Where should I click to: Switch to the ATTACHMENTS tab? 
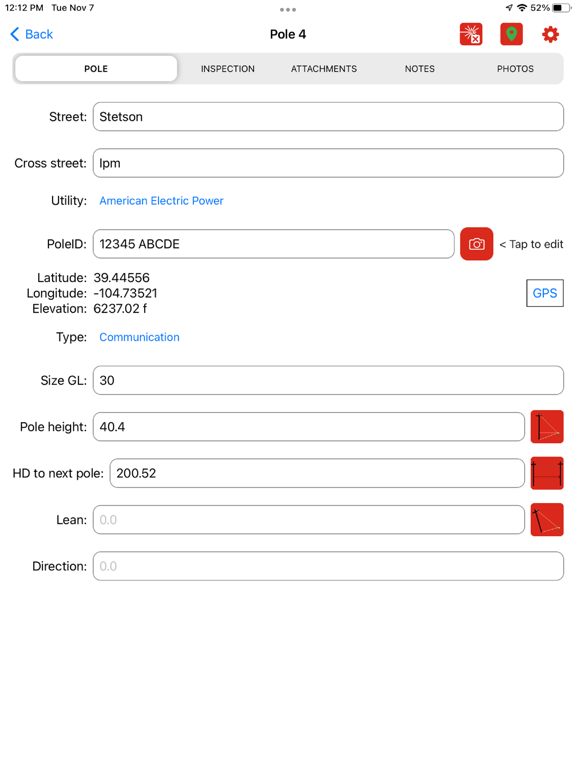point(324,69)
